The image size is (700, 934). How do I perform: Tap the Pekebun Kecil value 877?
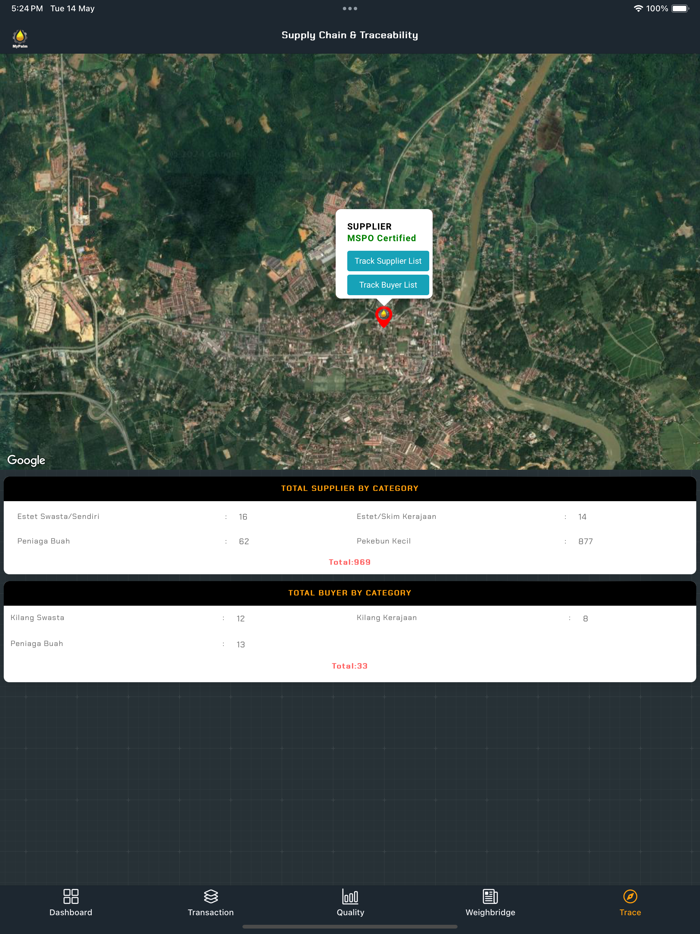[x=586, y=541]
